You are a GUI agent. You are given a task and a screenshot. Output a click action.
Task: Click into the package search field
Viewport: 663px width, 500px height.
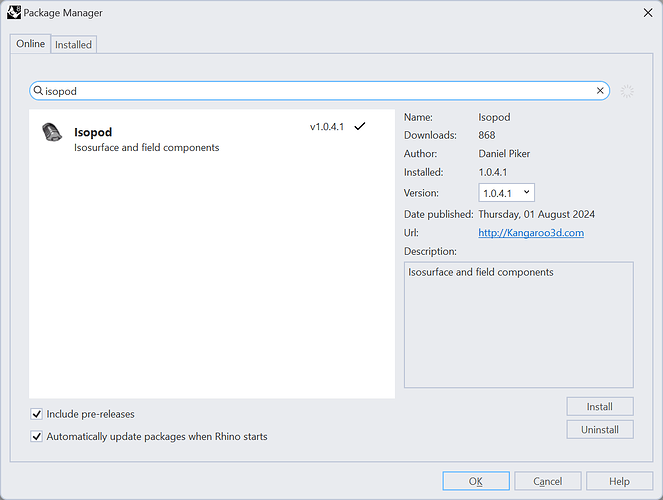[320, 91]
